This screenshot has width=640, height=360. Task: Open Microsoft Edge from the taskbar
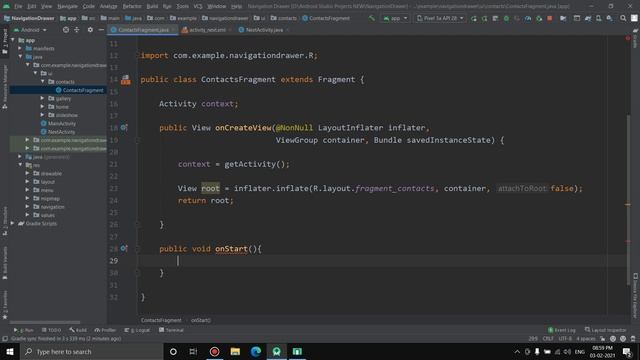[x=256, y=351]
